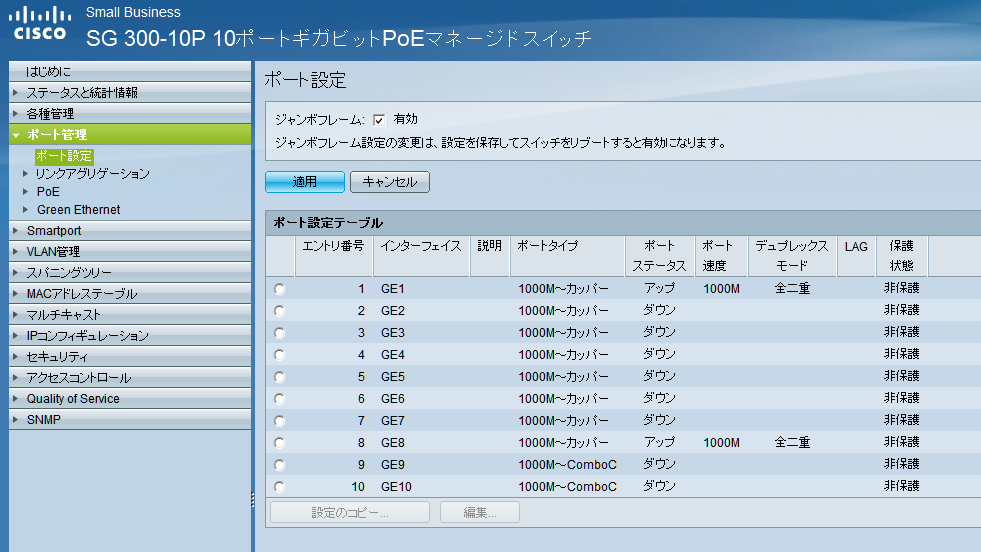Expand the 各種管理 arrow
Image resolution: width=981 pixels, height=552 pixels.
16,113
